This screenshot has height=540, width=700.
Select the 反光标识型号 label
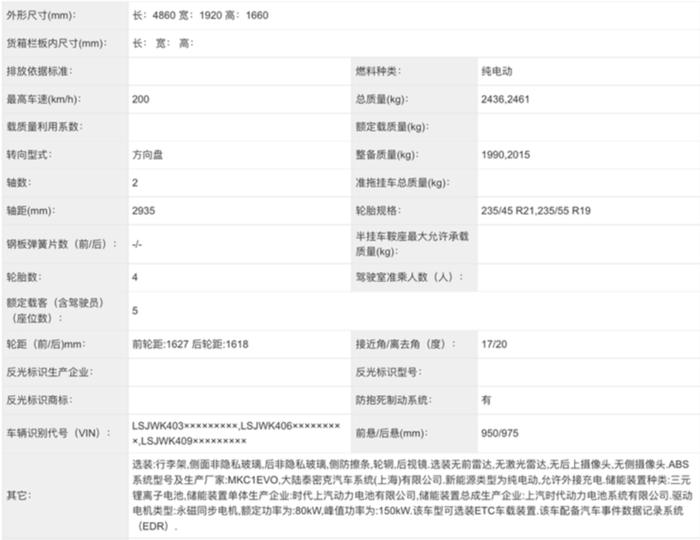pos(388,372)
